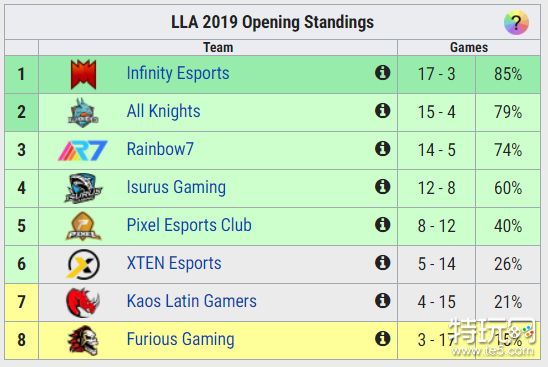Click the red Infinity Esports logo
Viewport: 548px width, 367px height.
point(83,74)
